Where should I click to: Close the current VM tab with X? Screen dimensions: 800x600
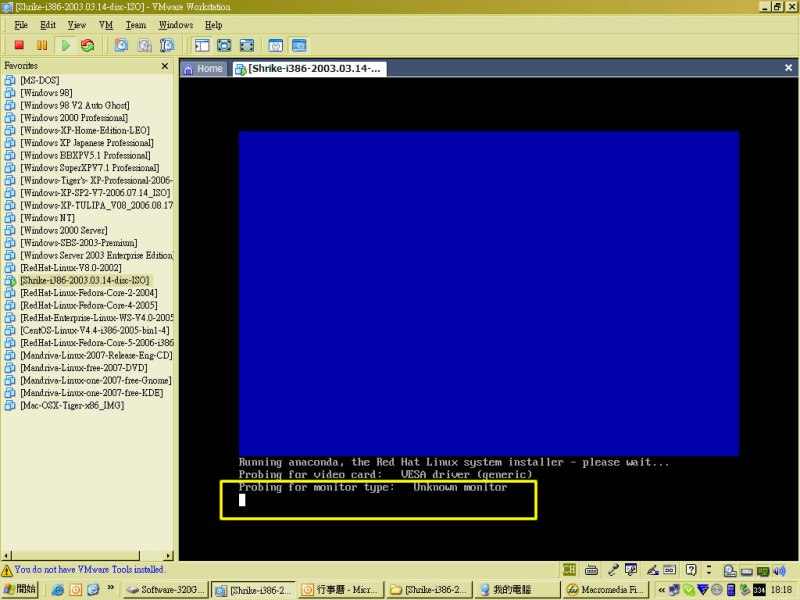point(788,68)
